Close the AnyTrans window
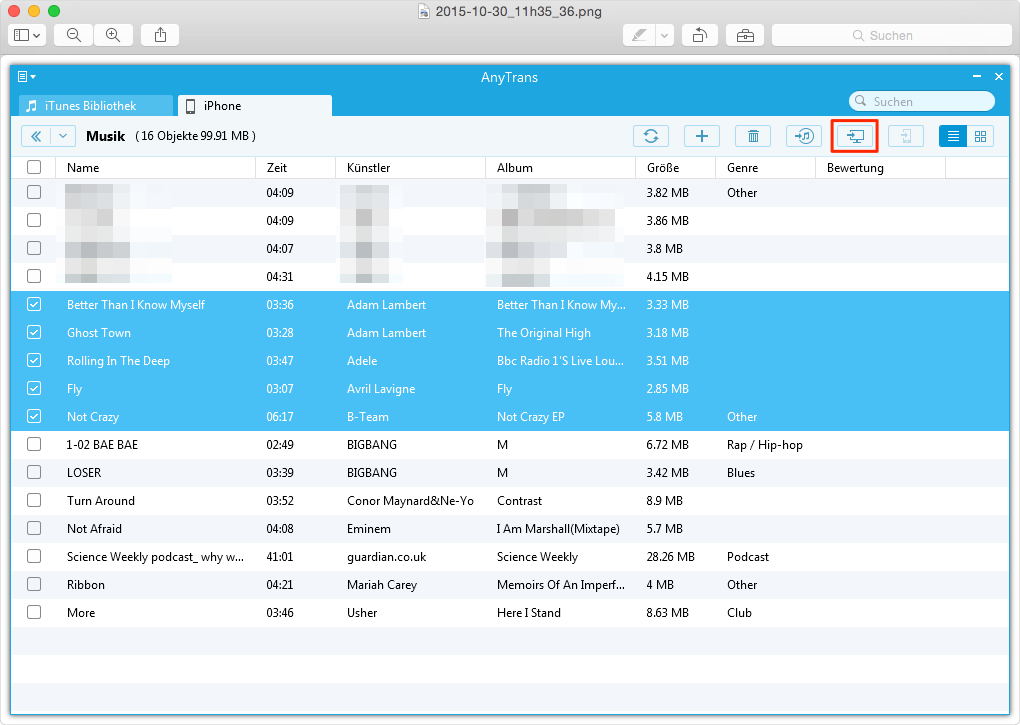 pos(999,77)
